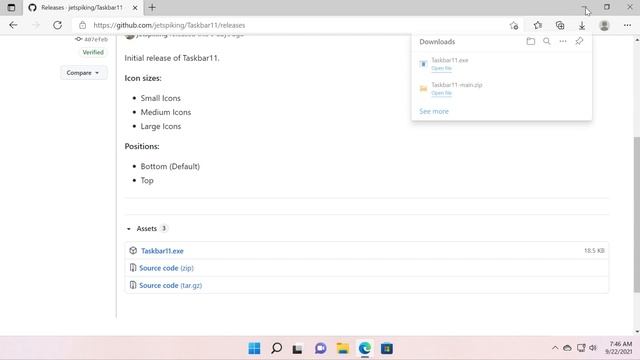Open network status tray icon
Image resolution: width=640 pixels, height=360 pixels.
[581, 348]
